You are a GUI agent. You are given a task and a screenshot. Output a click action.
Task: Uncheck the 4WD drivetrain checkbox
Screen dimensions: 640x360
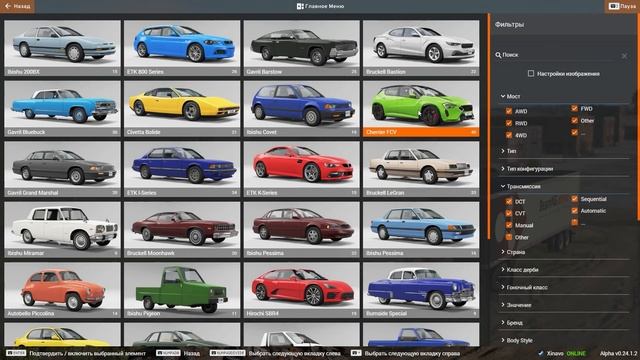(x=509, y=135)
